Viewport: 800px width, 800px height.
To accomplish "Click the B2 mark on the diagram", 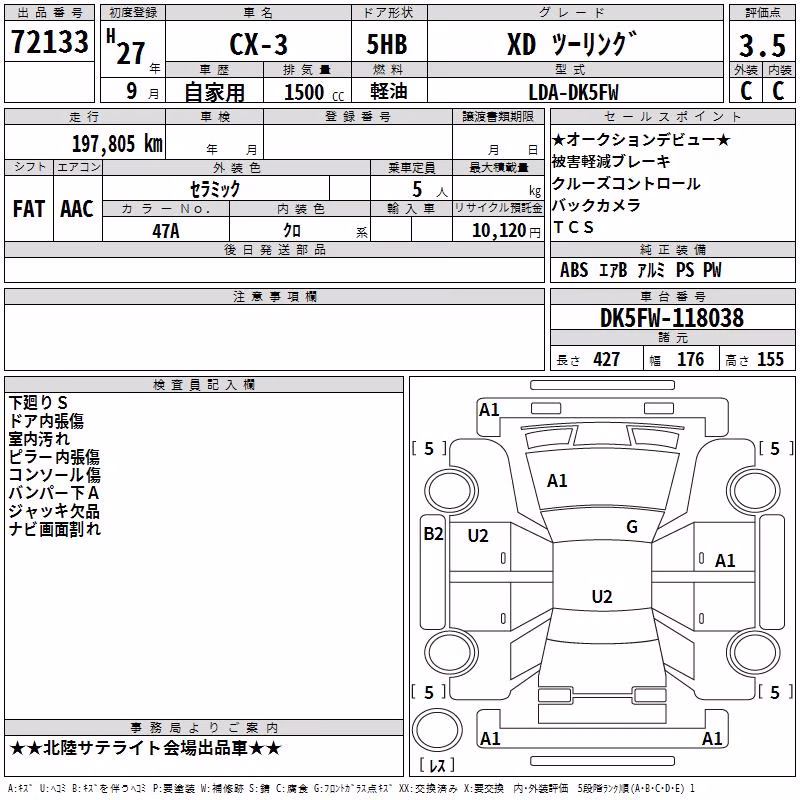I will click(433, 534).
